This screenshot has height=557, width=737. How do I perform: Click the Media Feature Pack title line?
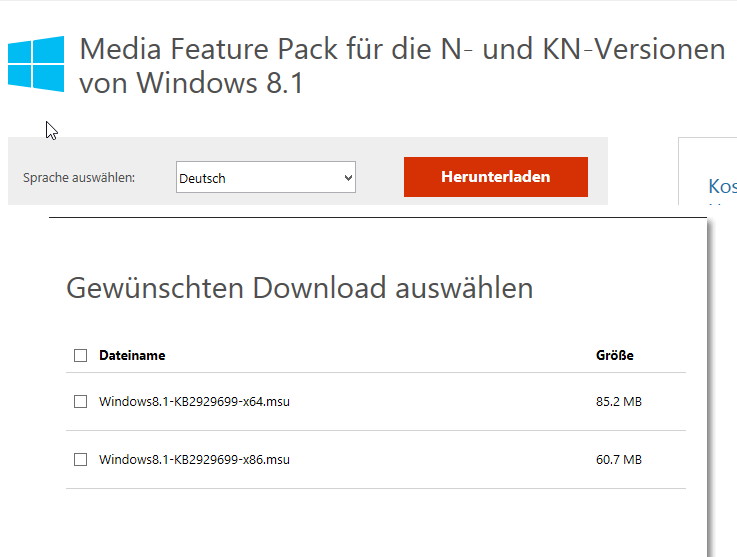[x=402, y=49]
